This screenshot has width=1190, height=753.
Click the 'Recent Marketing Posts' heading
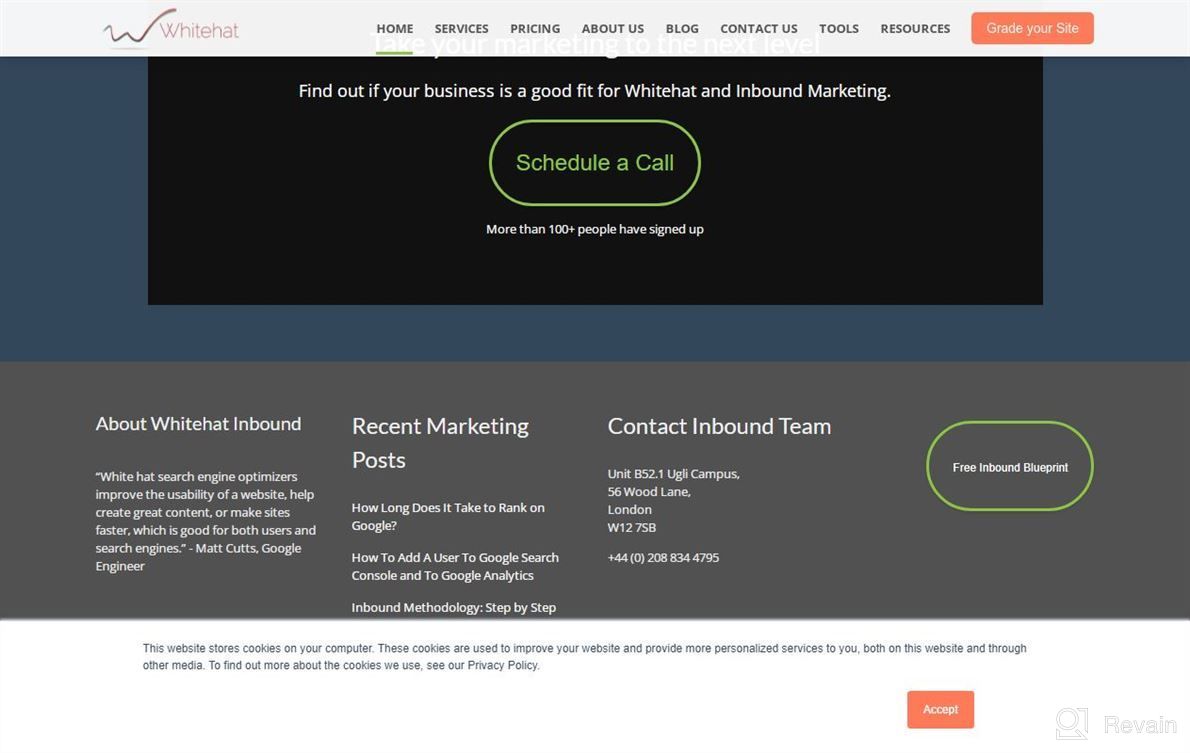pos(440,443)
